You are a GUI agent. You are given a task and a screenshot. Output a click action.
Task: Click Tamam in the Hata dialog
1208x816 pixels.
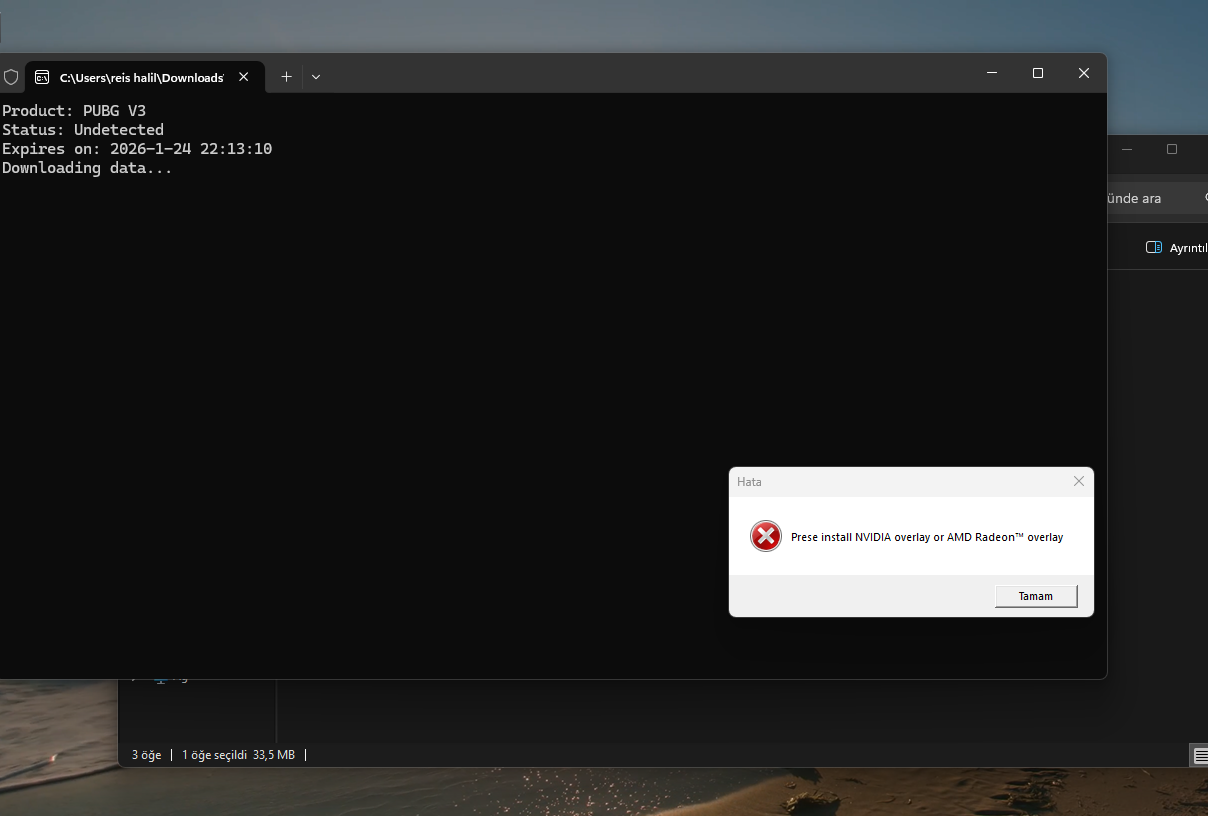click(x=1036, y=596)
